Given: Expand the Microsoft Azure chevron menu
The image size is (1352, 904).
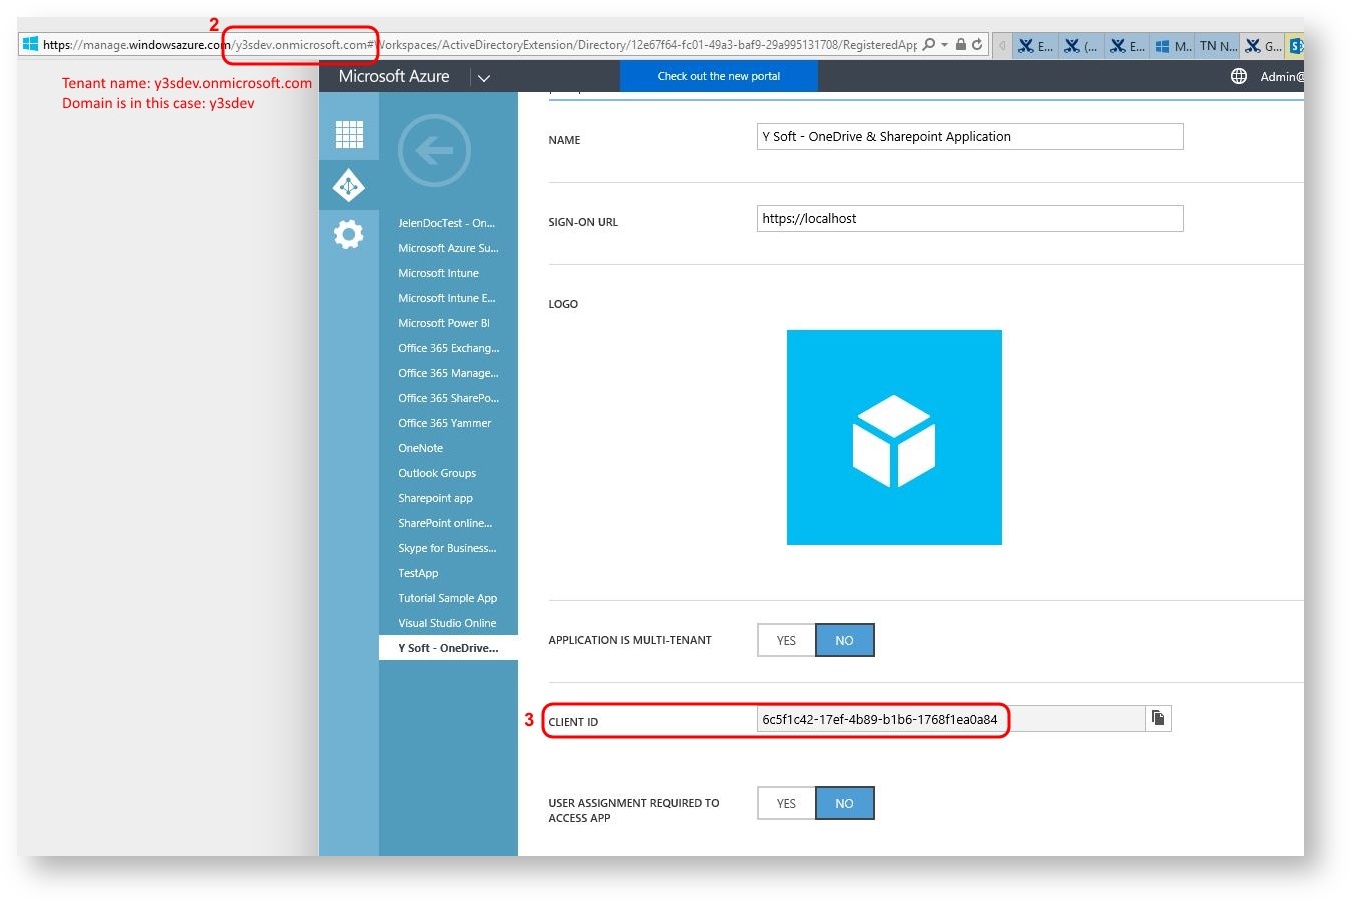Looking at the screenshot, I should click(x=484, y=77).
